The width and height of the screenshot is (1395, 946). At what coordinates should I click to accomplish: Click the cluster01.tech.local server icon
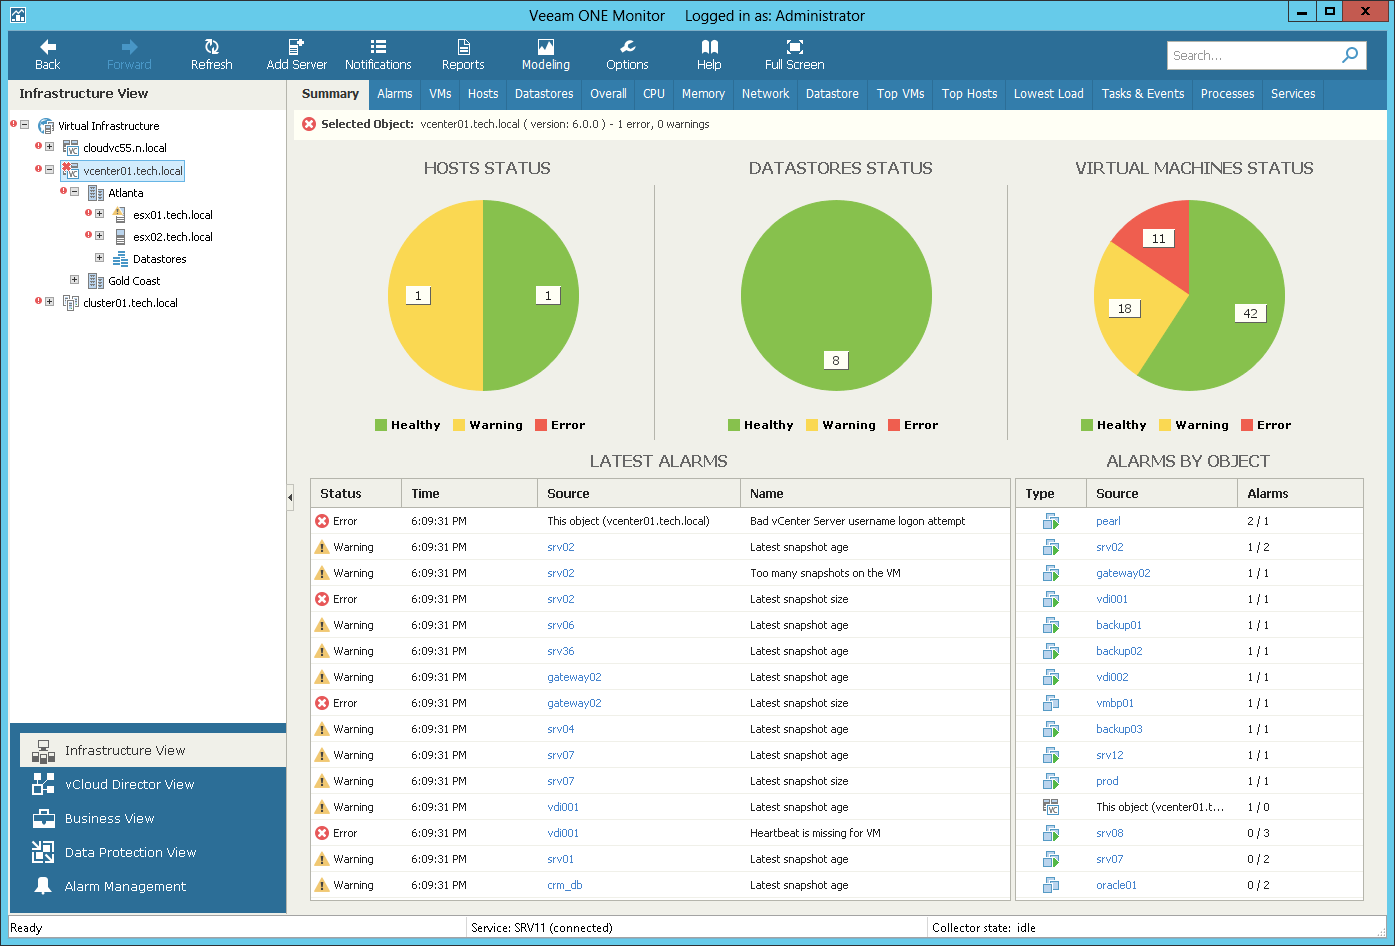click(71, 303)
